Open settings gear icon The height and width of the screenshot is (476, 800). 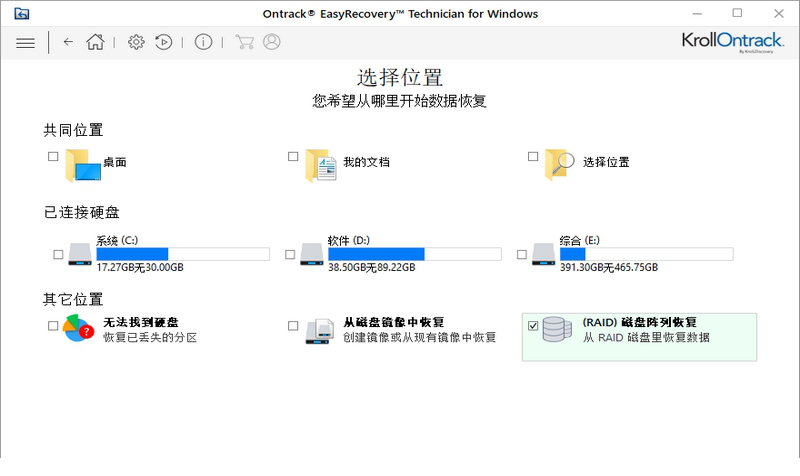pos(136,42)
